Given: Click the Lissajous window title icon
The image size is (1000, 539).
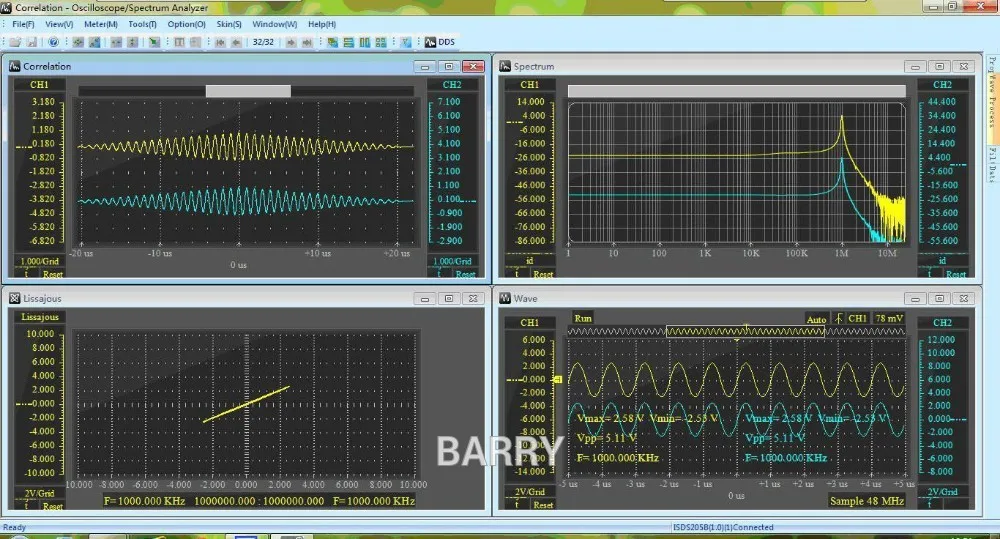Looking at the screenshot, I should coord(15,298).
